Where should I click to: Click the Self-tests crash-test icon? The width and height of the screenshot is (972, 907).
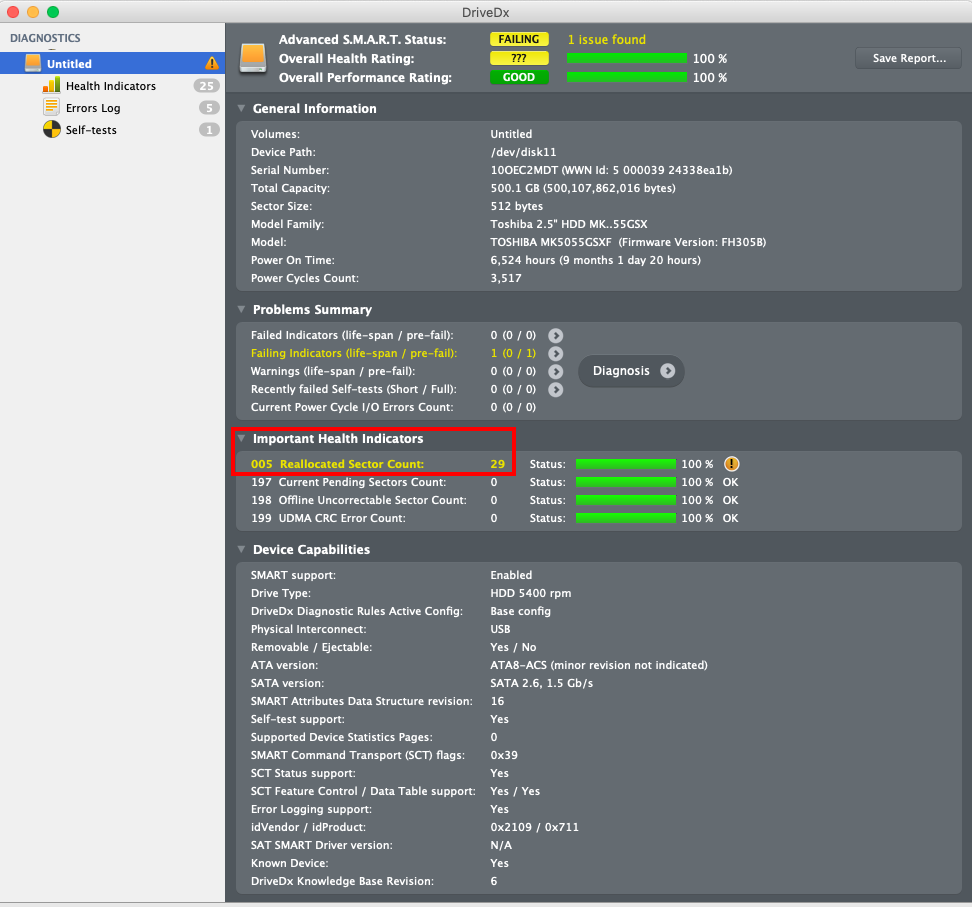click(x=51, y=130)
